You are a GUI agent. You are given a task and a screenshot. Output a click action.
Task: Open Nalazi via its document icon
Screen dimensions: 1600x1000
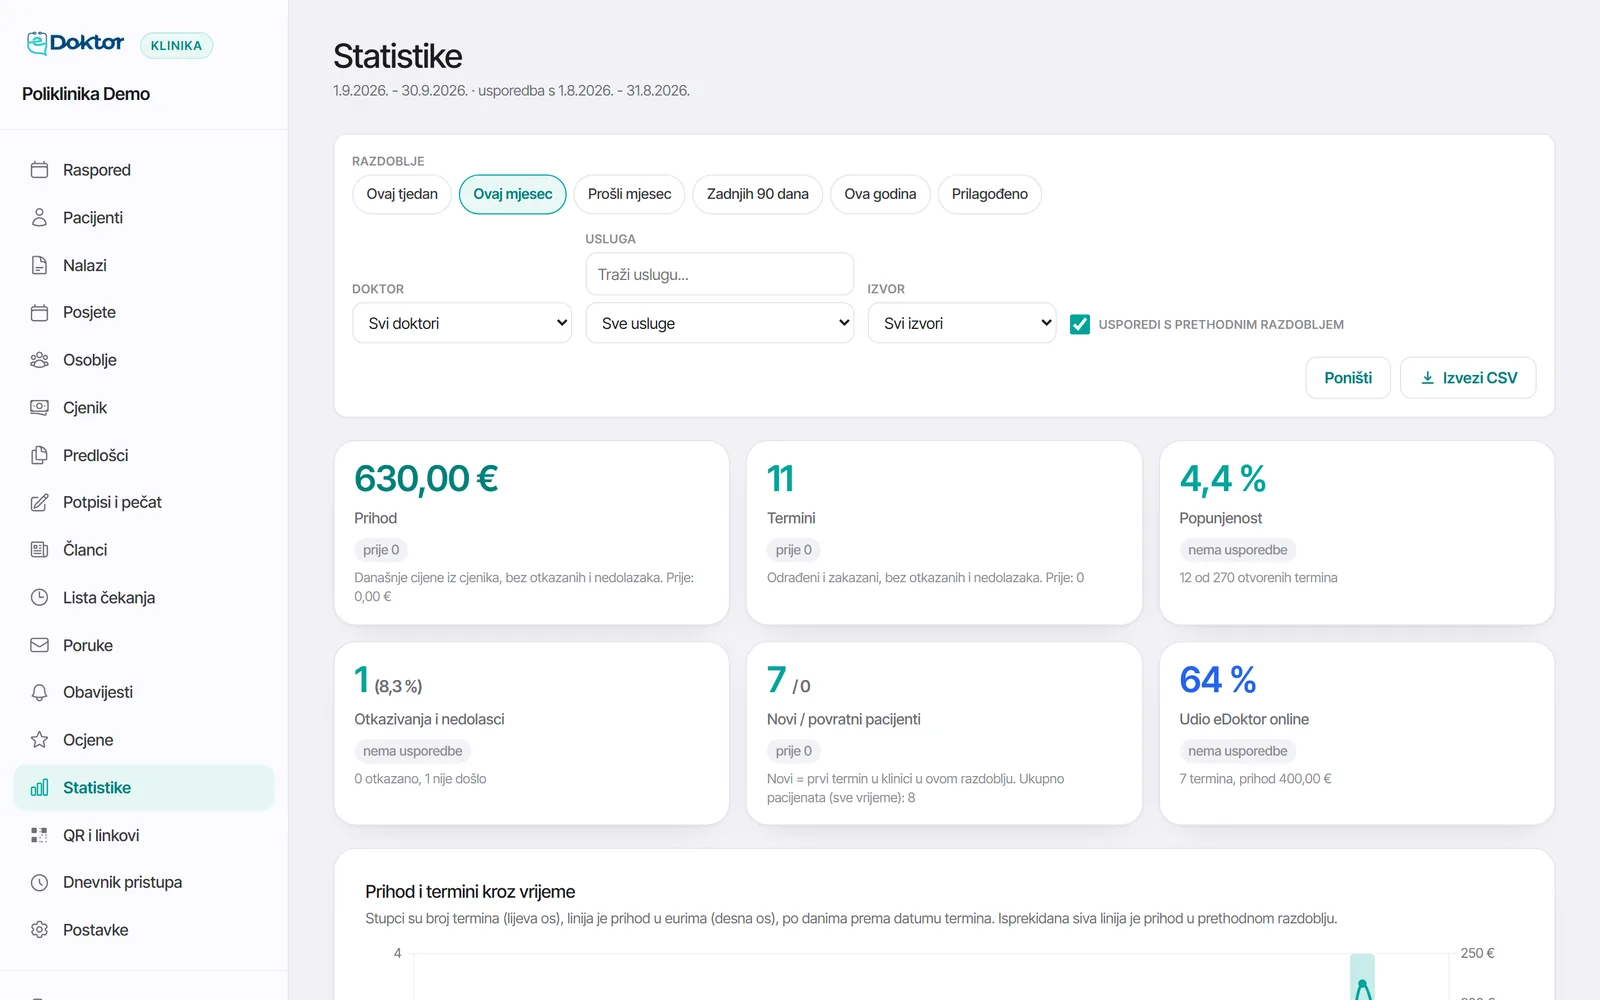[x=39, y=265]
